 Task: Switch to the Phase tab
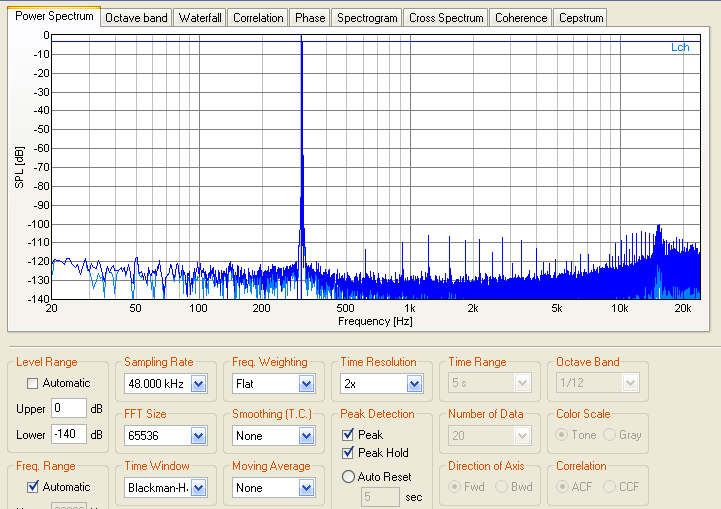[310, 18]
